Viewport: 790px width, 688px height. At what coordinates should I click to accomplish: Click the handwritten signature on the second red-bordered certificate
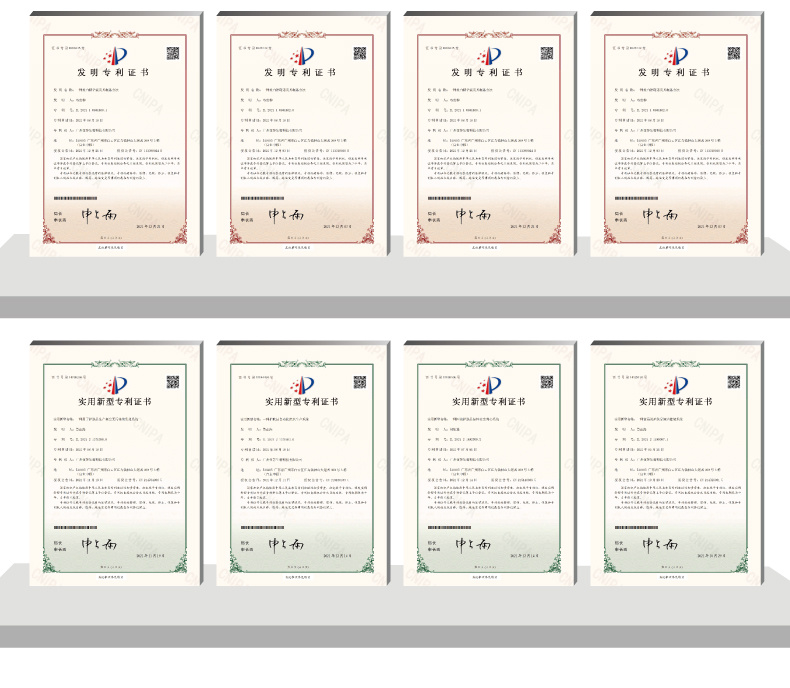click(x=286, y=216)
